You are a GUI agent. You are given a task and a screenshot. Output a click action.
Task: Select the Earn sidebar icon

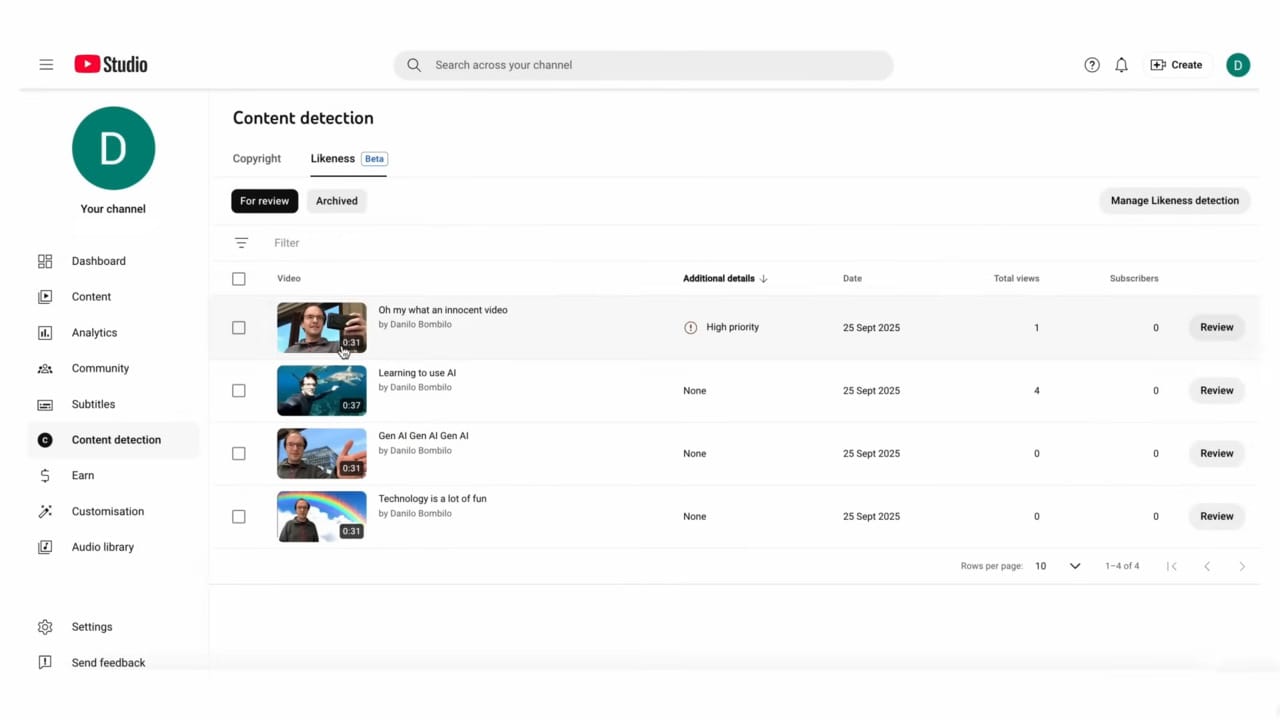[x=45, y=475]
